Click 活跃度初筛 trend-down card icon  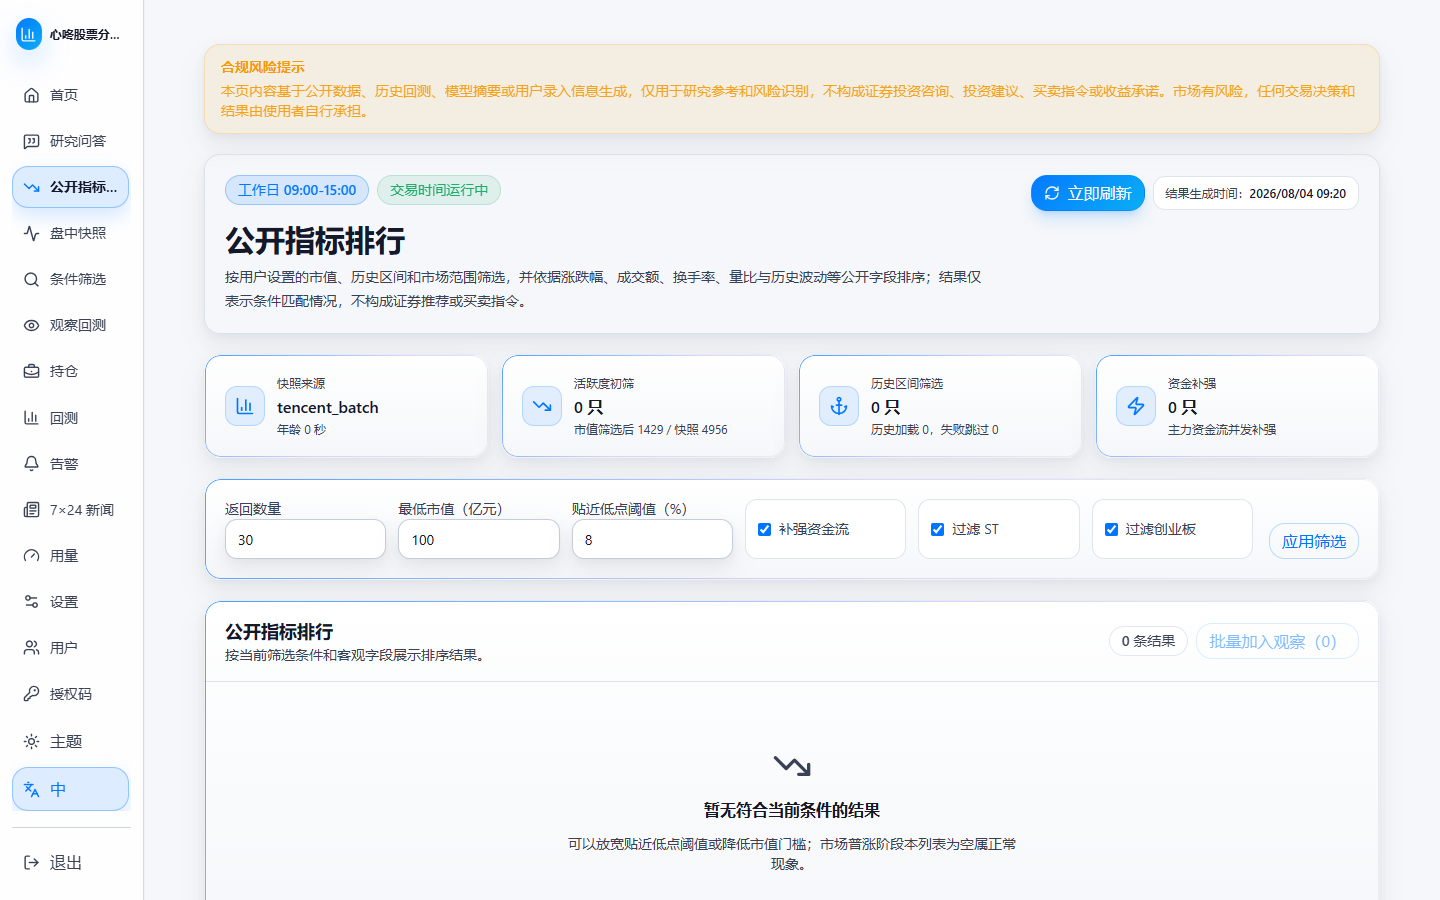pyautogui.click(x=542, y=406)
